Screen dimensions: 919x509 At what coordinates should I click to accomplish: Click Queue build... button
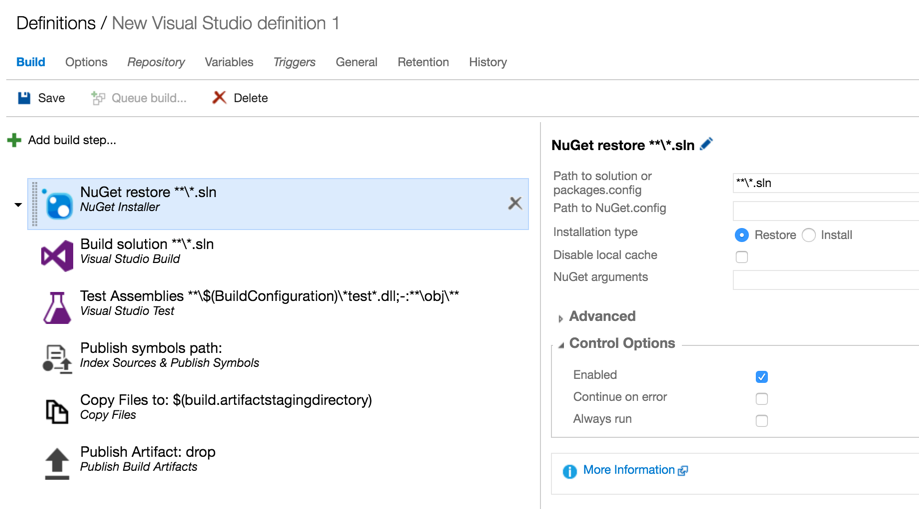pyautogui.click(x=139, y=98)
